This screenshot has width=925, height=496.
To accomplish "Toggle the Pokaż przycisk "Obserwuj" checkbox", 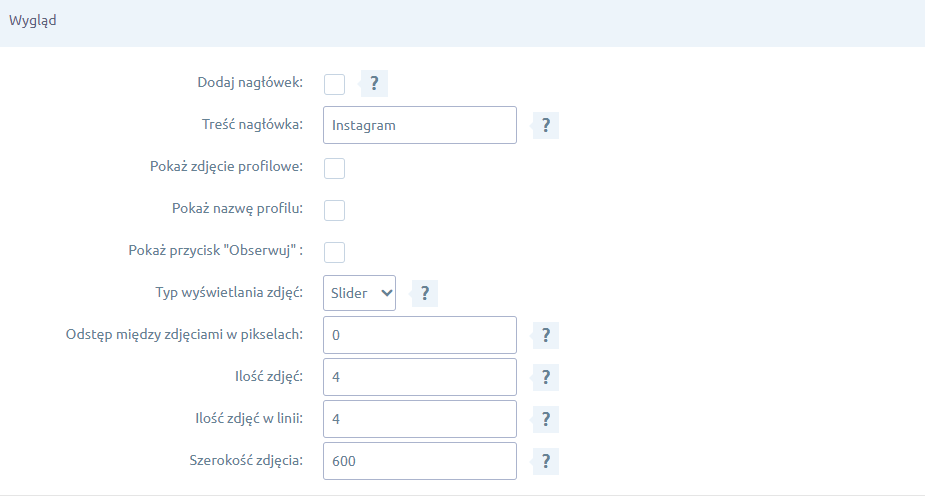I will (334, 251).
